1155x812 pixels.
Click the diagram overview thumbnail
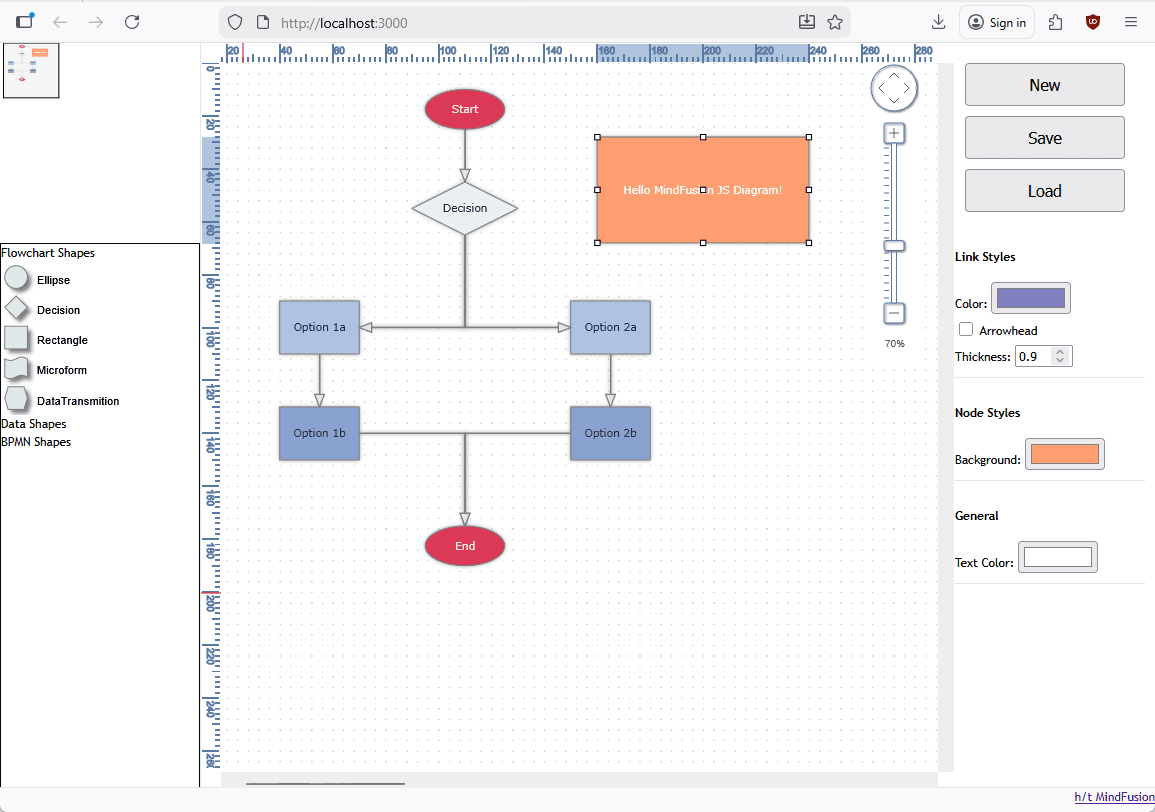(31, 71)
